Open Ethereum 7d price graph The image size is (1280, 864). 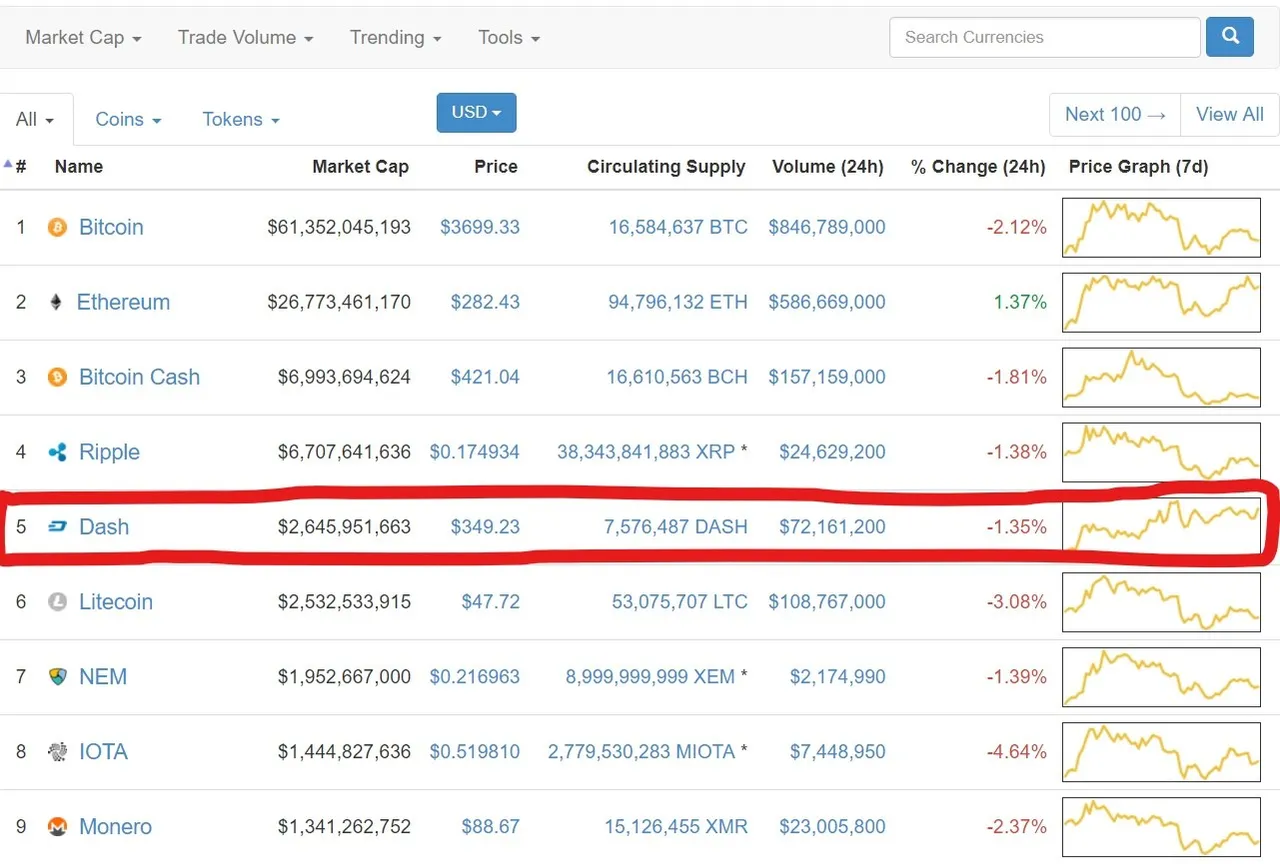1161,302
